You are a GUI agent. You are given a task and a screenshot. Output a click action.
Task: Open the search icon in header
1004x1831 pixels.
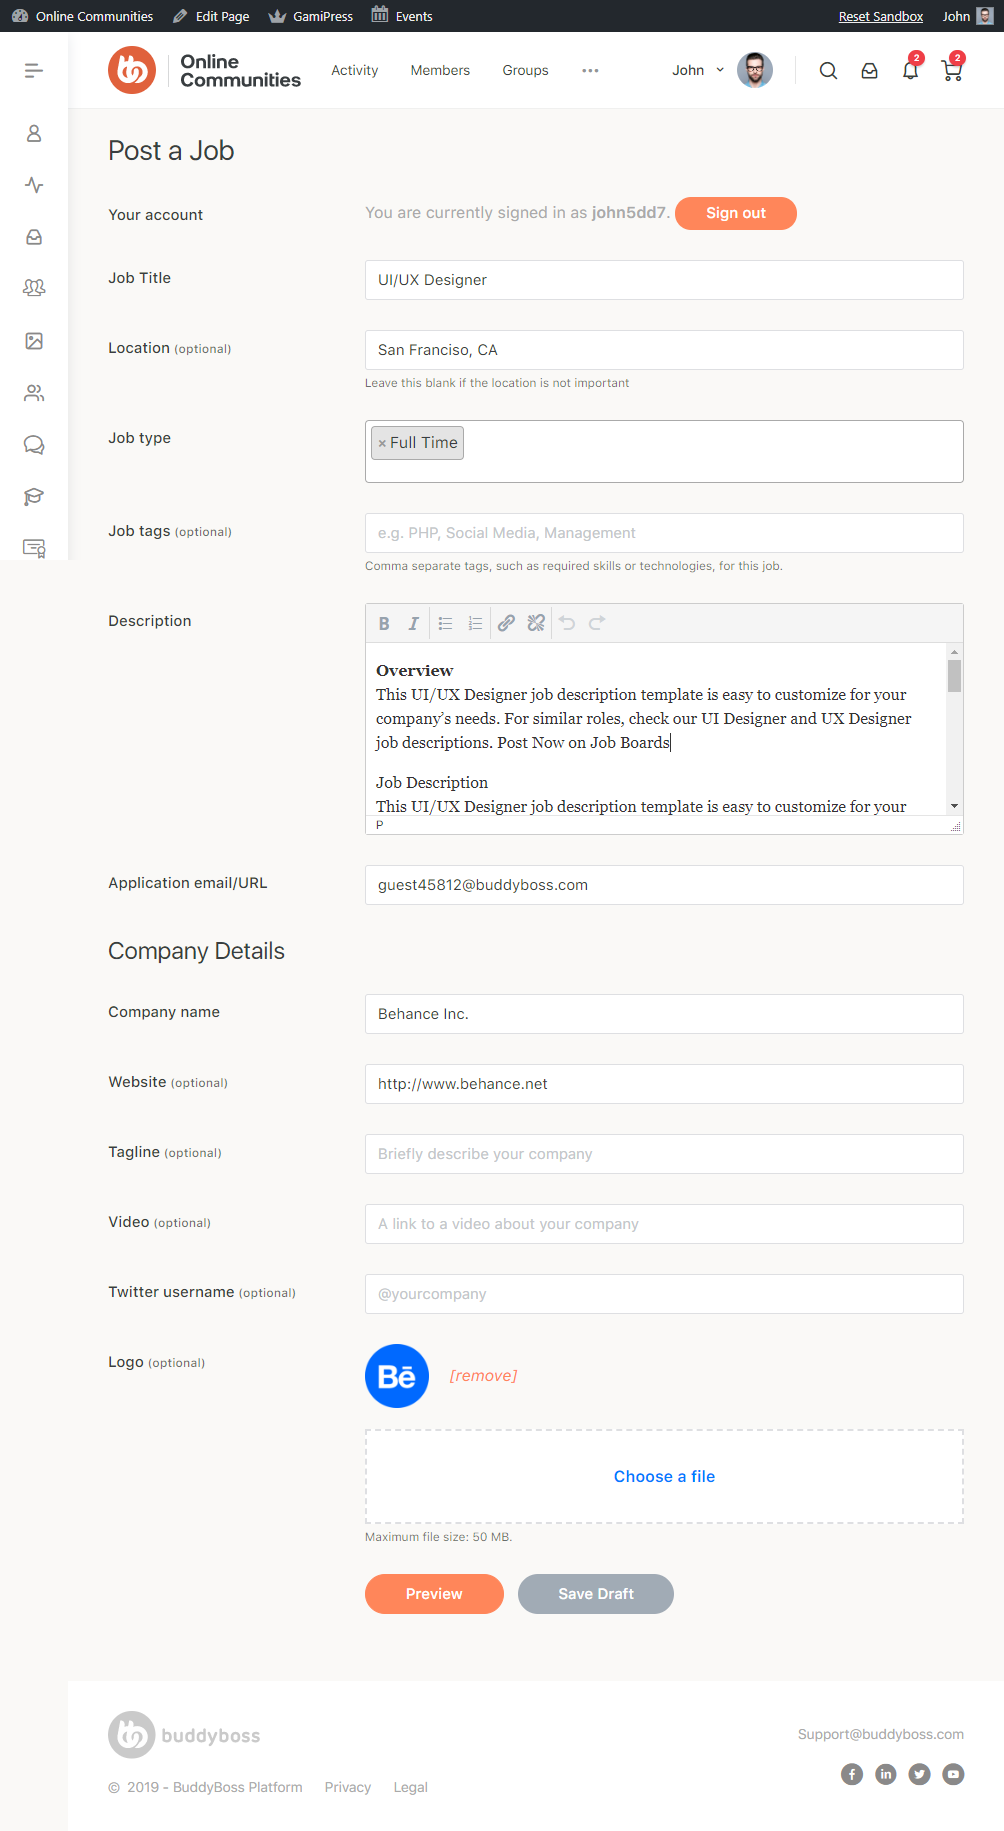click(x=828, y=71)
